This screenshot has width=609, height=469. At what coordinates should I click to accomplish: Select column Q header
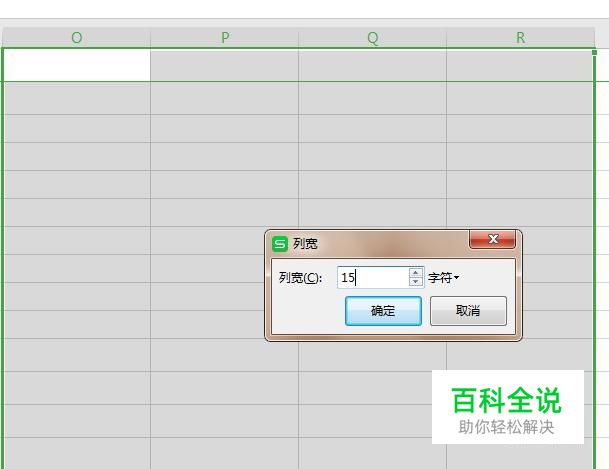point(372,38)
